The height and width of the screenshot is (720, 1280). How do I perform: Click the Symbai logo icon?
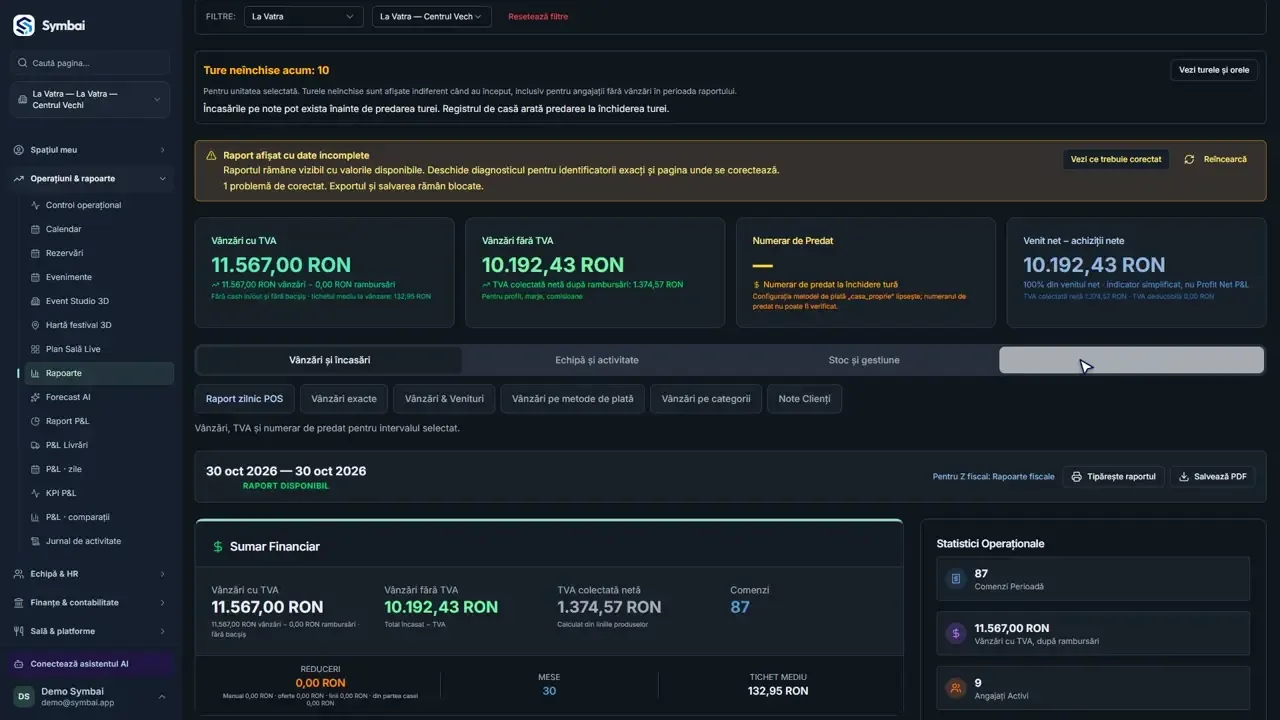click(x=24, y=26)
